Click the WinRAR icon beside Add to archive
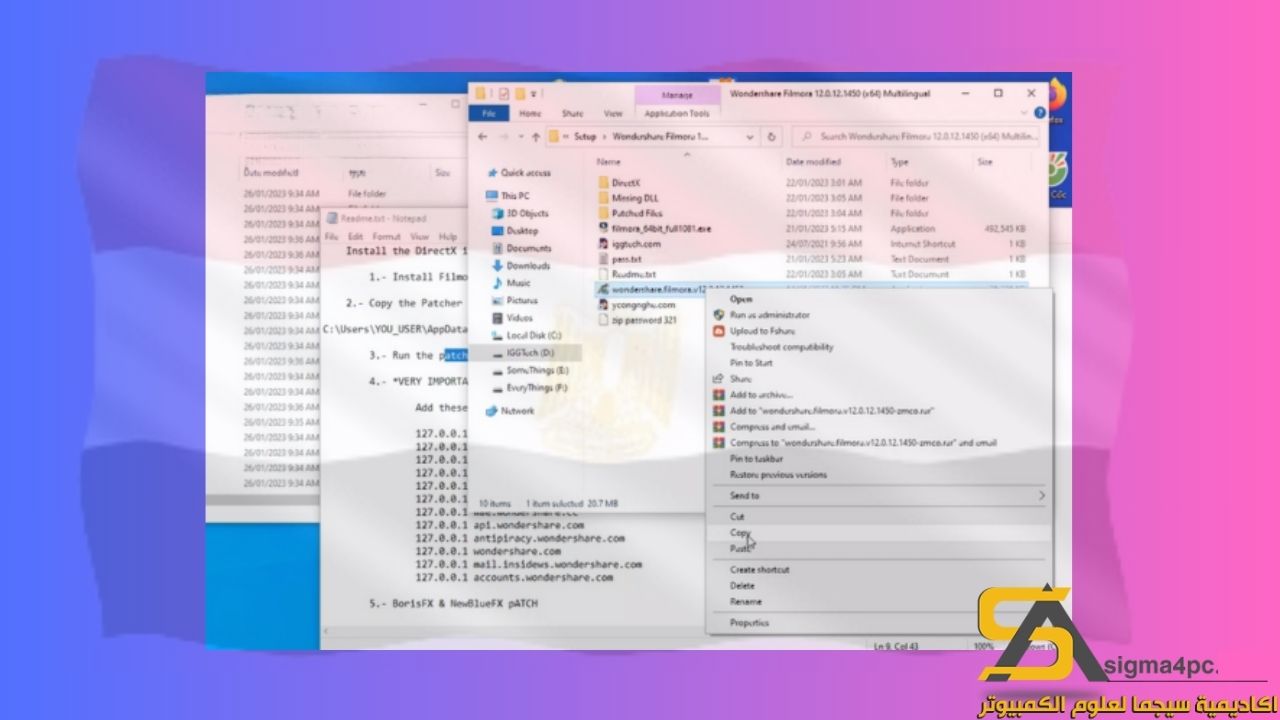The width and height of the screenshot is (1280, 720). pos(717,394)
